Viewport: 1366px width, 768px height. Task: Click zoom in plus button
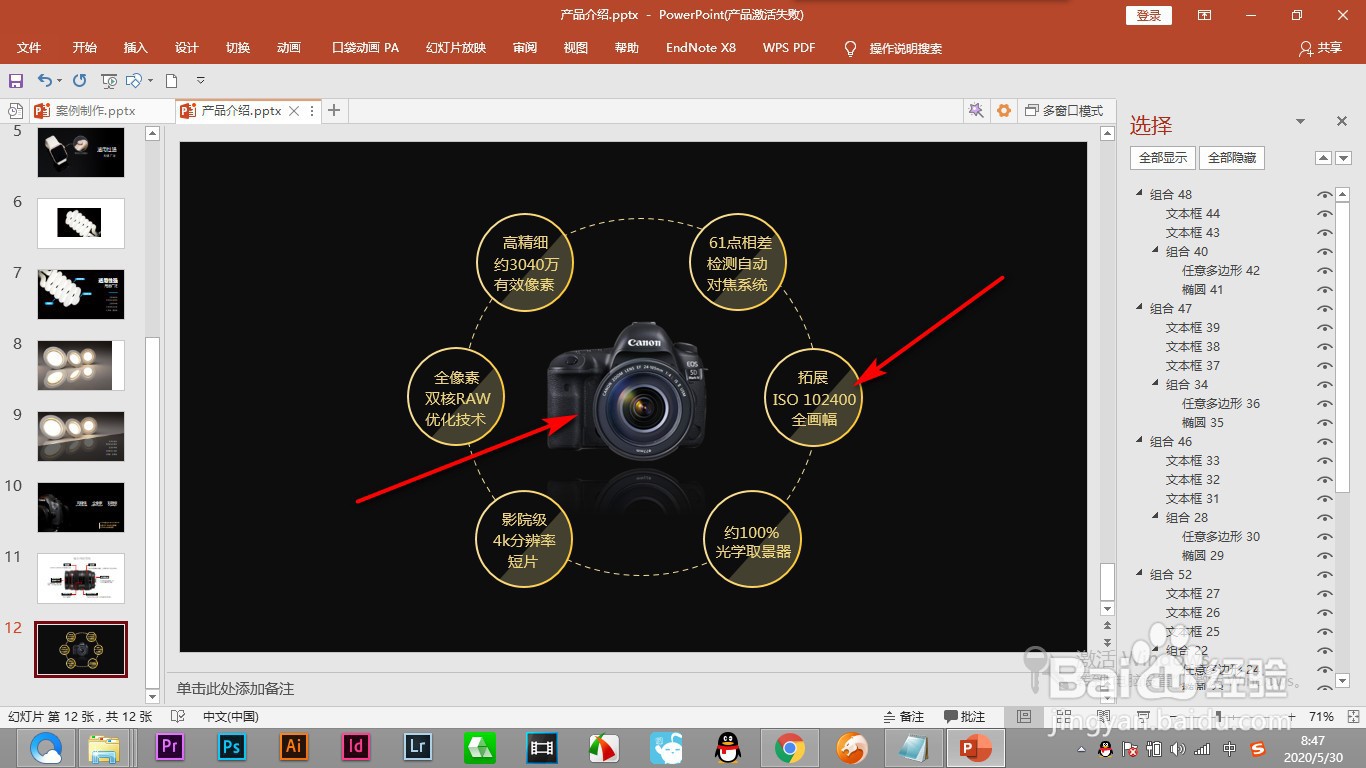click(x=1291, y=717)
